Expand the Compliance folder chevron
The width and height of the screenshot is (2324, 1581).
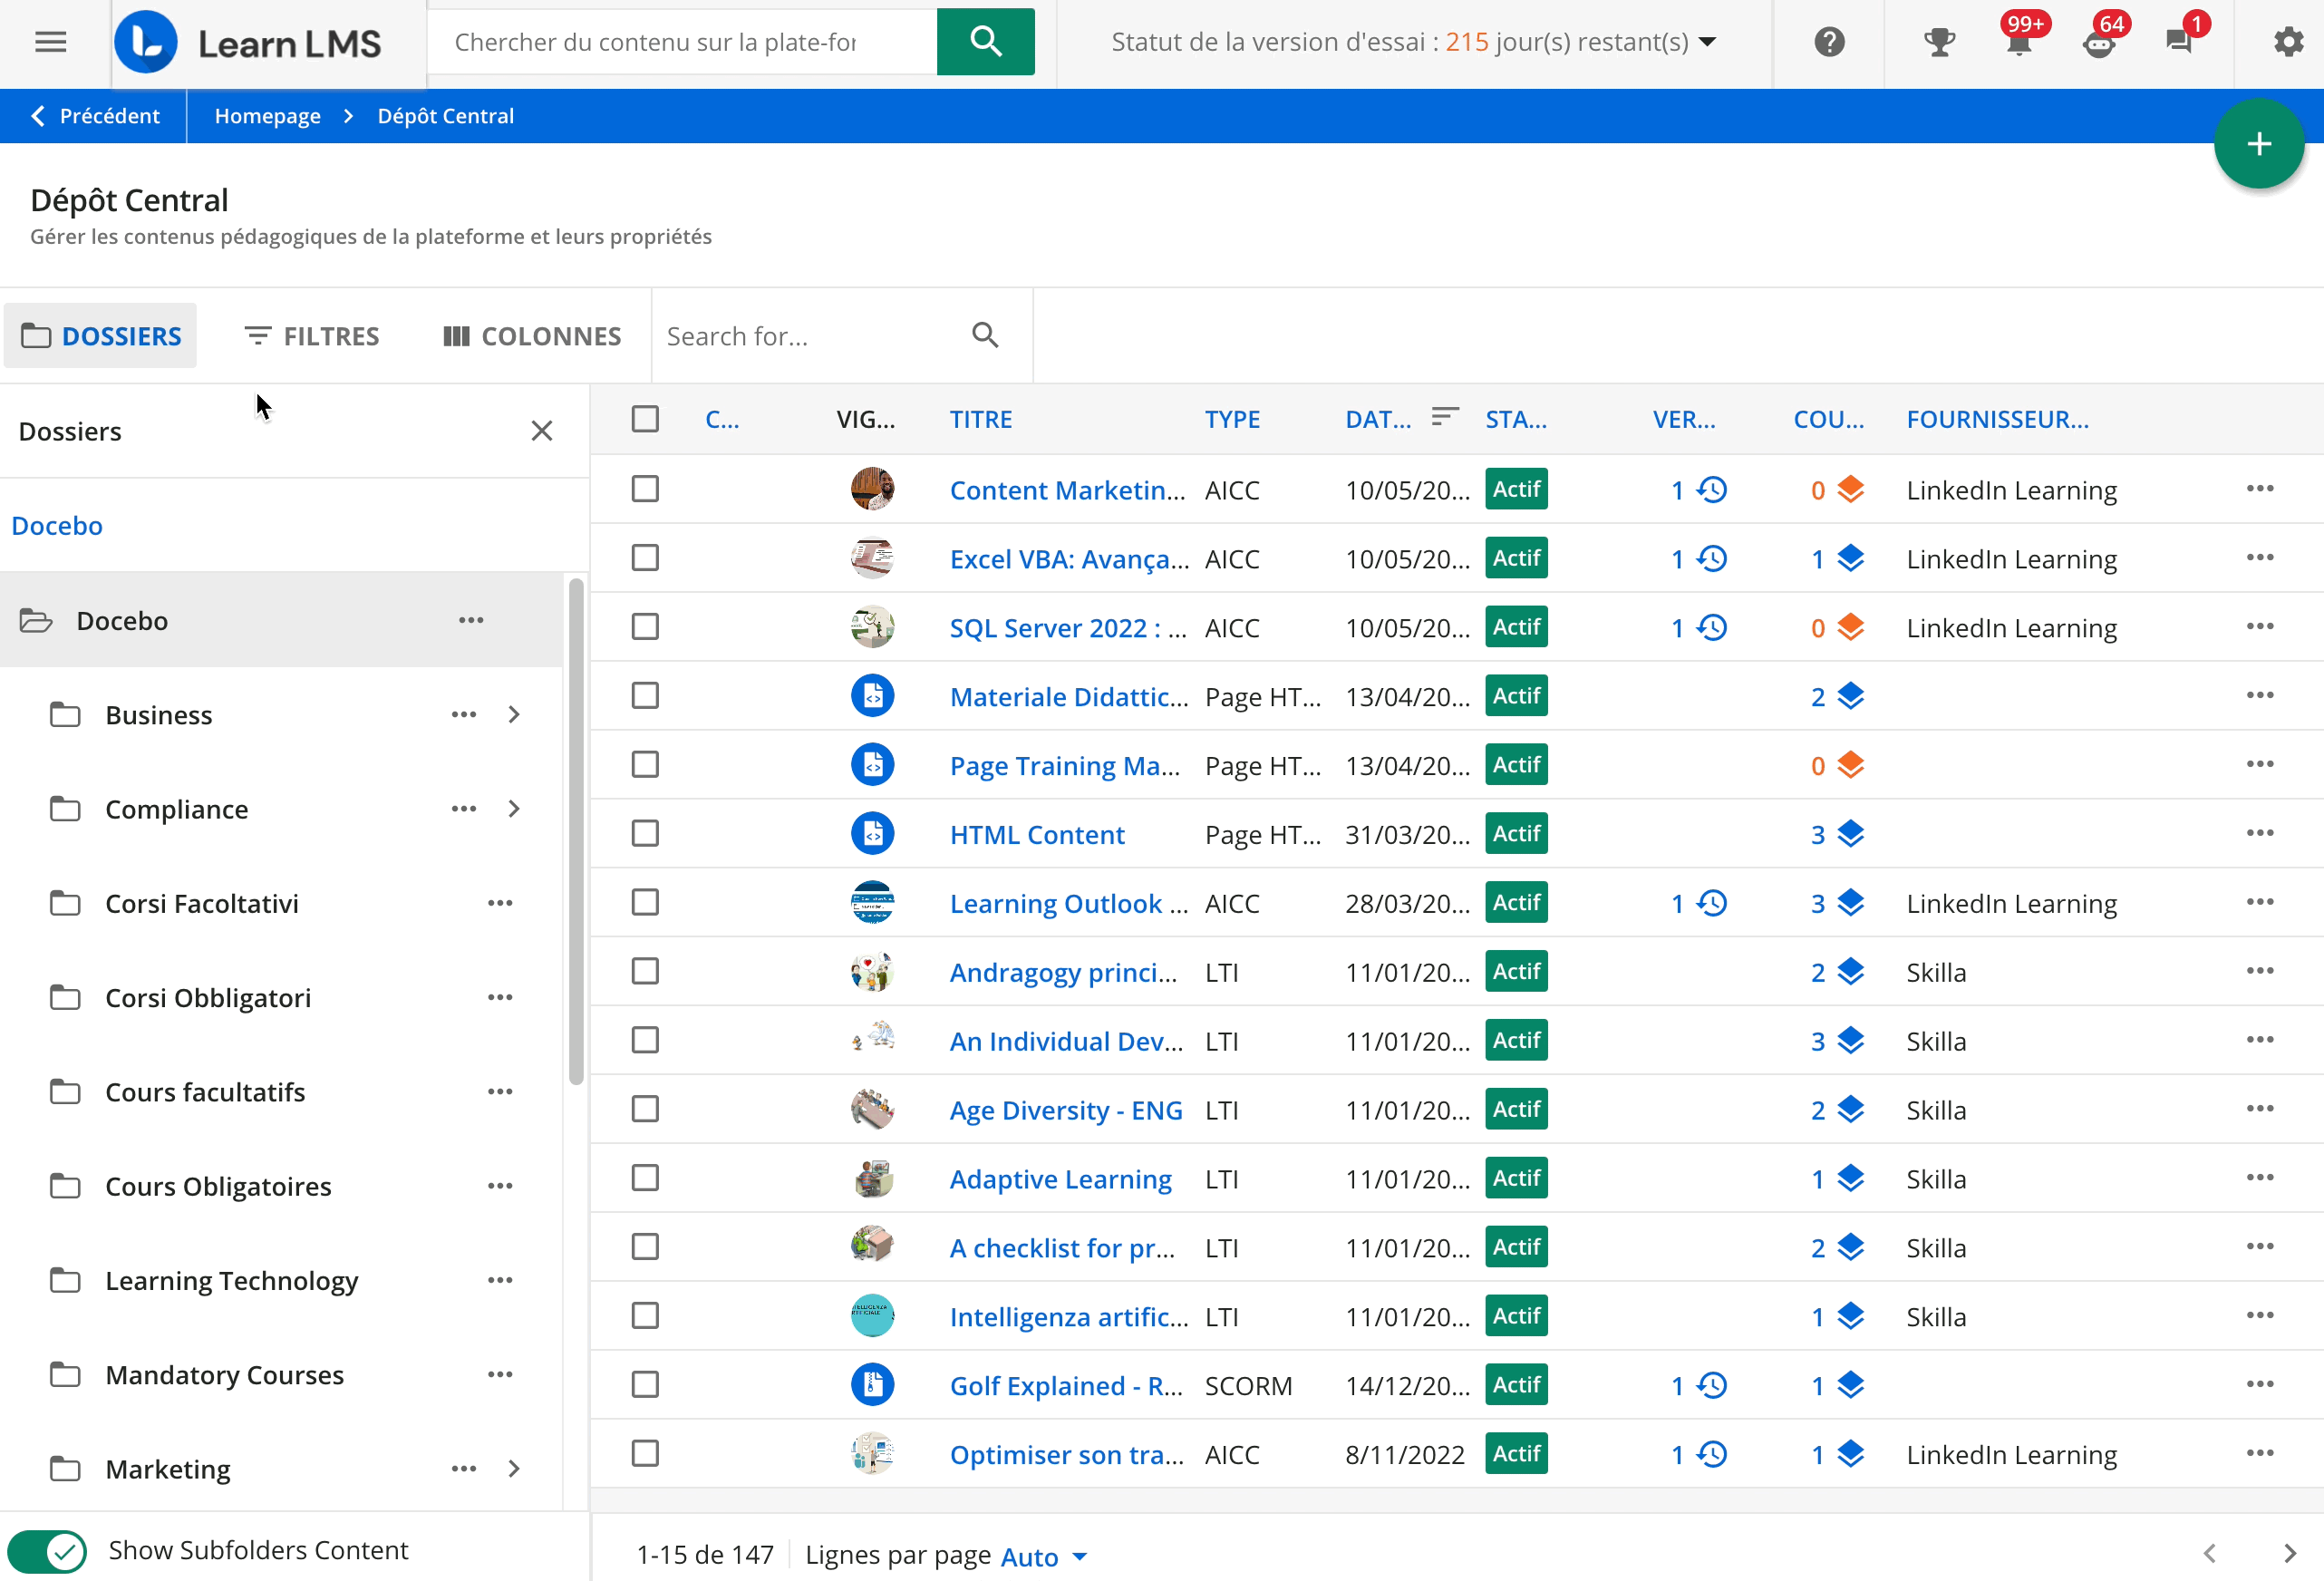[514, 809]
